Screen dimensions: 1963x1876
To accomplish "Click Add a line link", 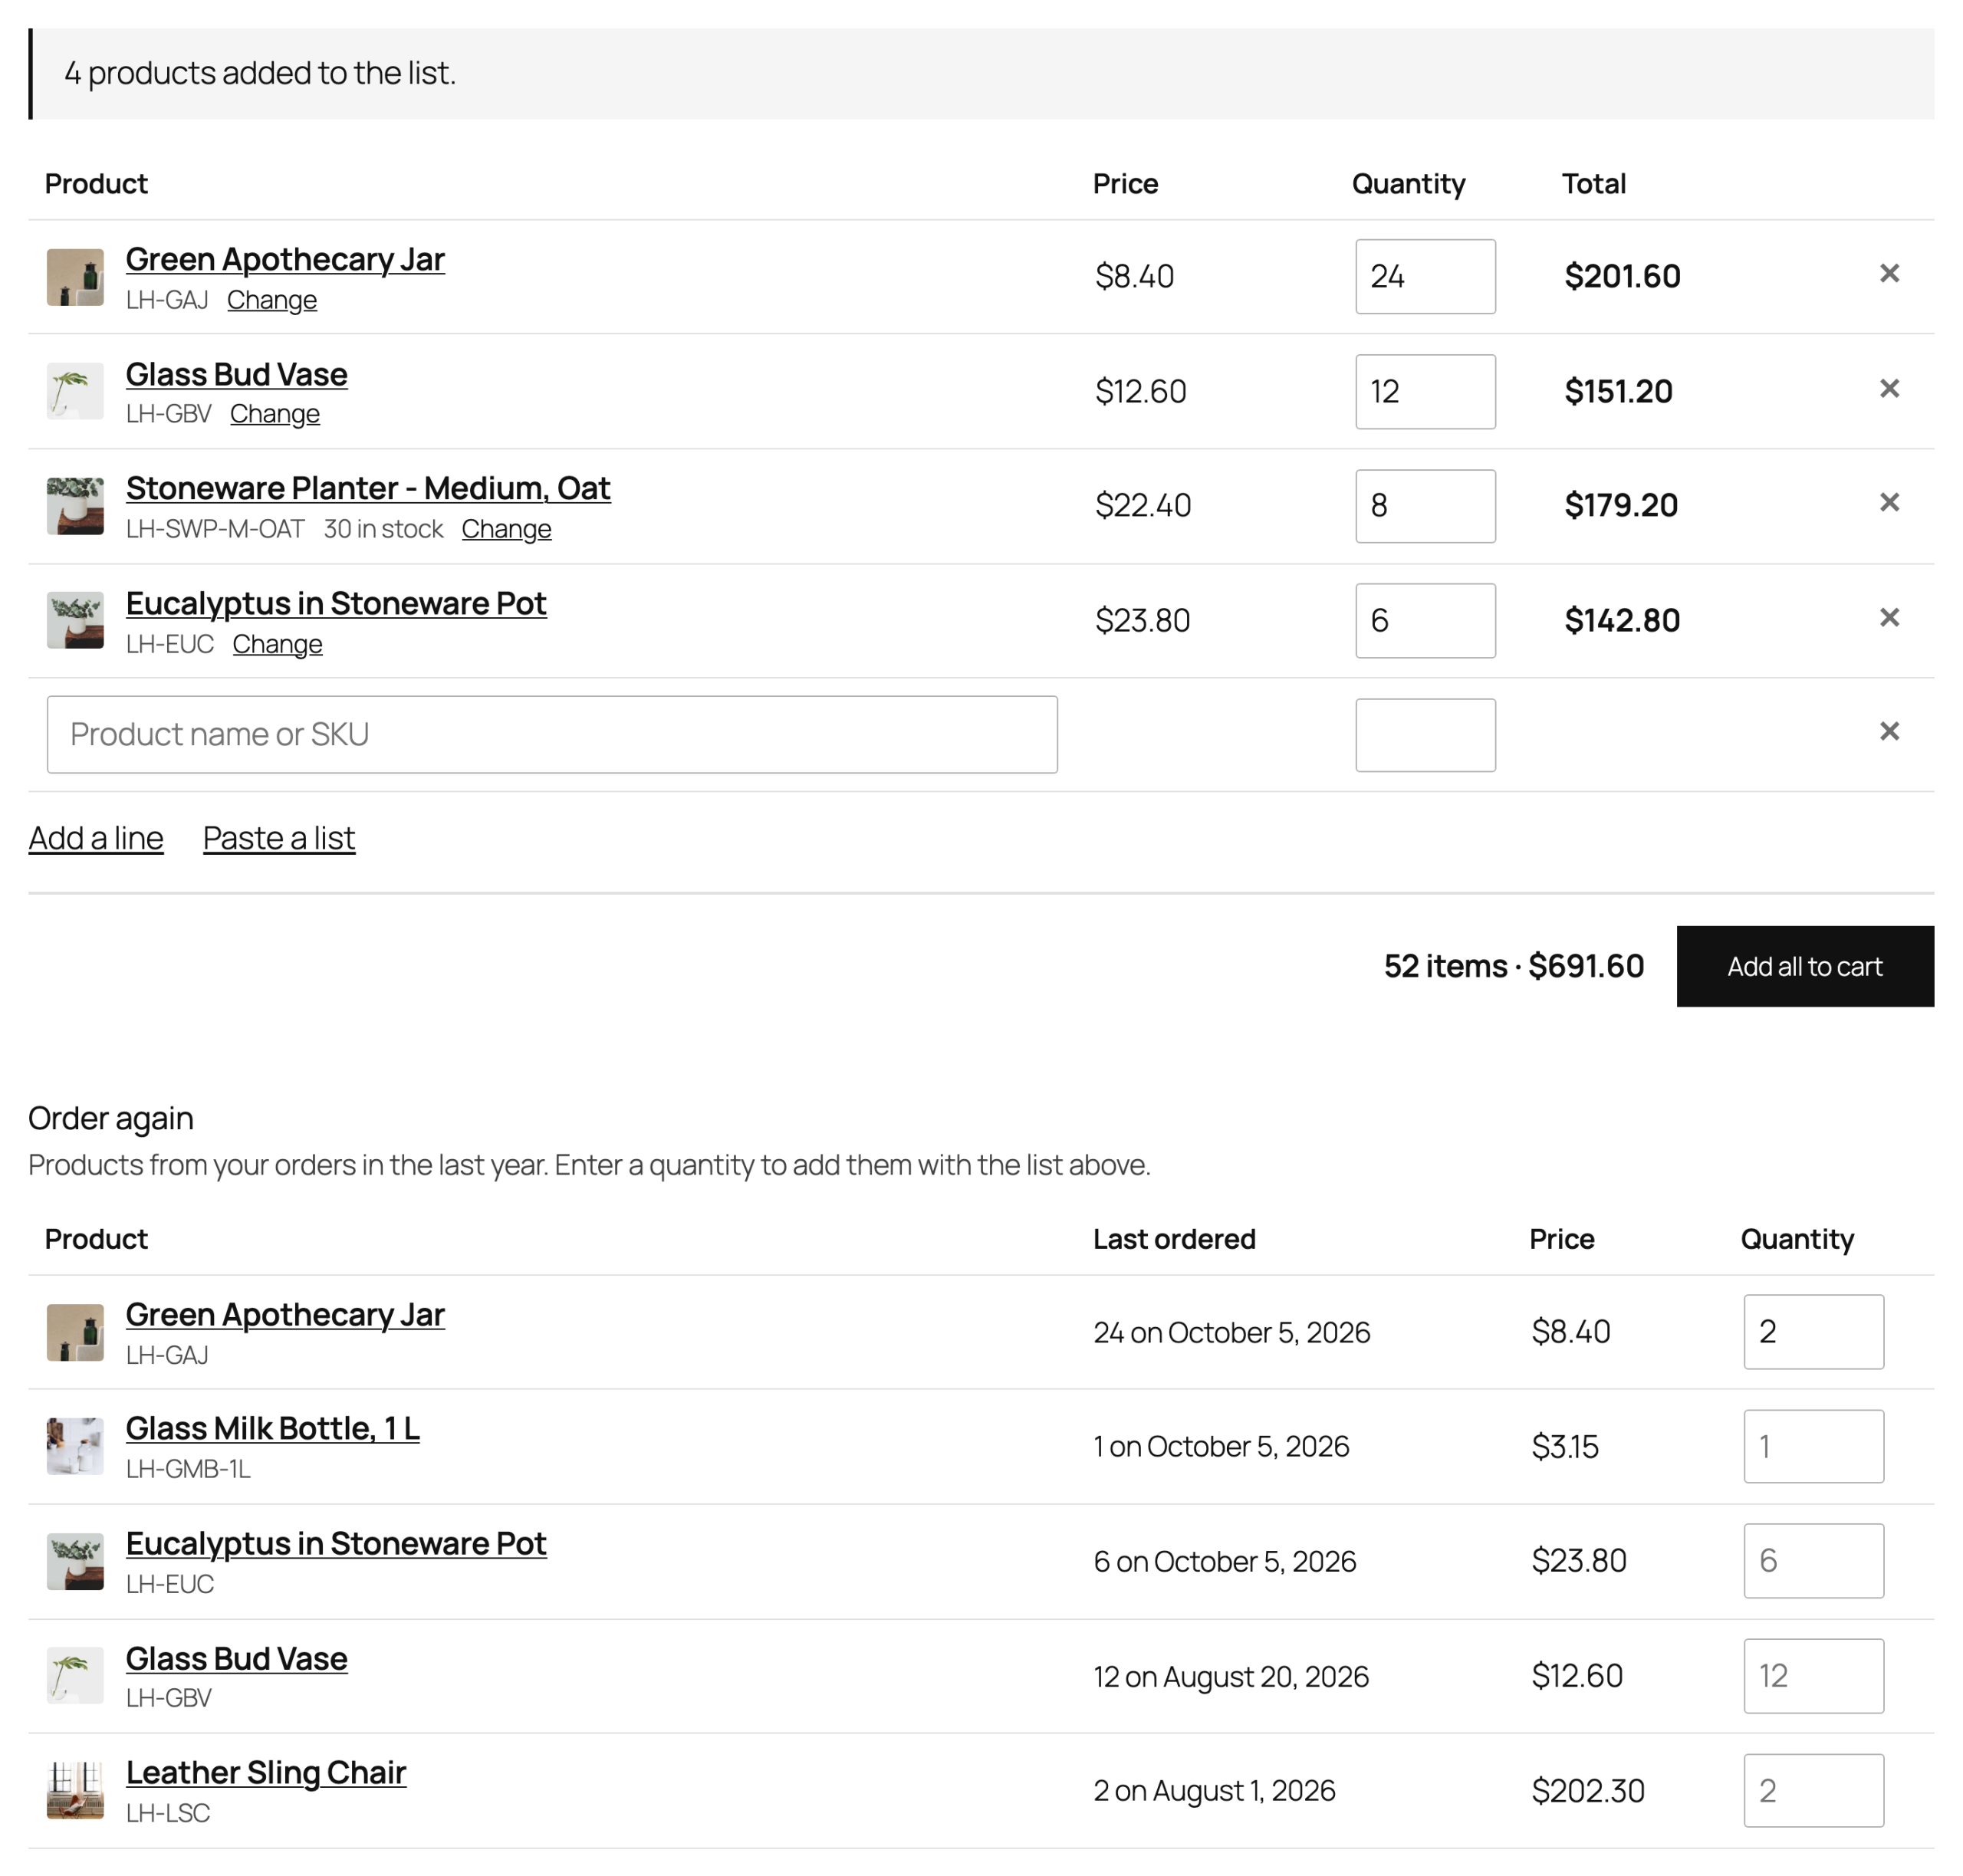I will [x=96, y=838].
